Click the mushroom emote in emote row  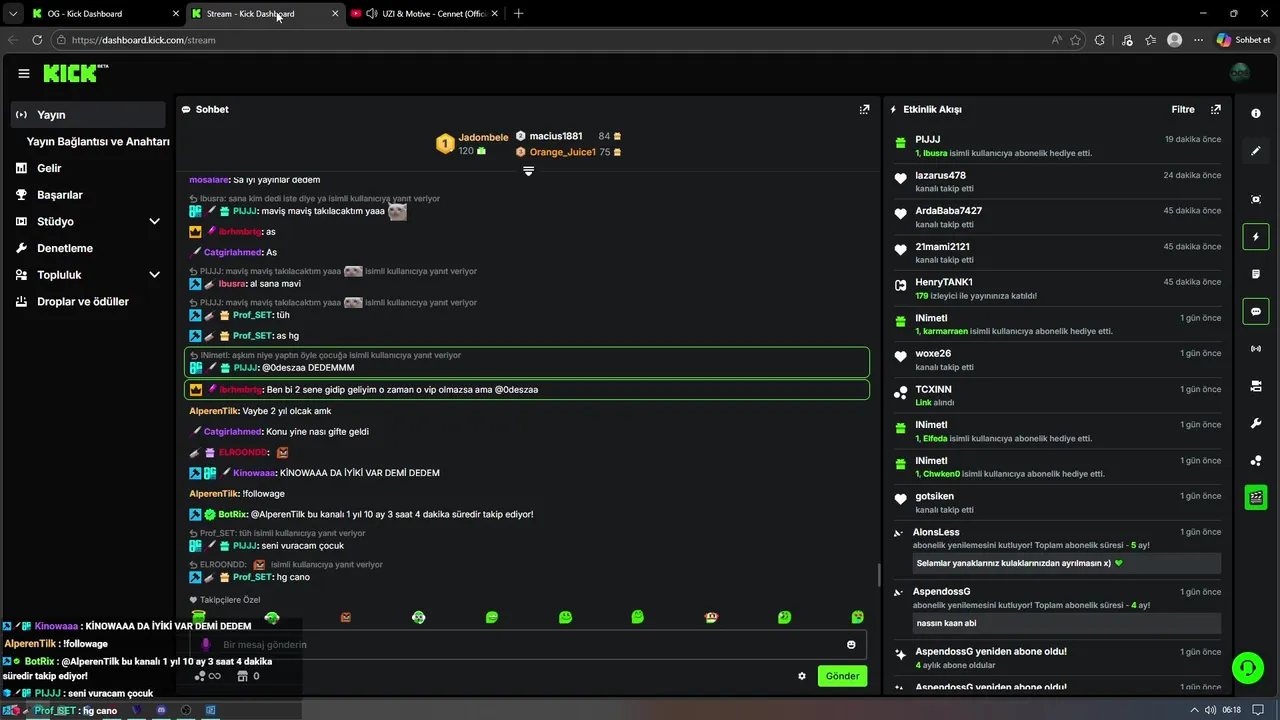(711, 617)
